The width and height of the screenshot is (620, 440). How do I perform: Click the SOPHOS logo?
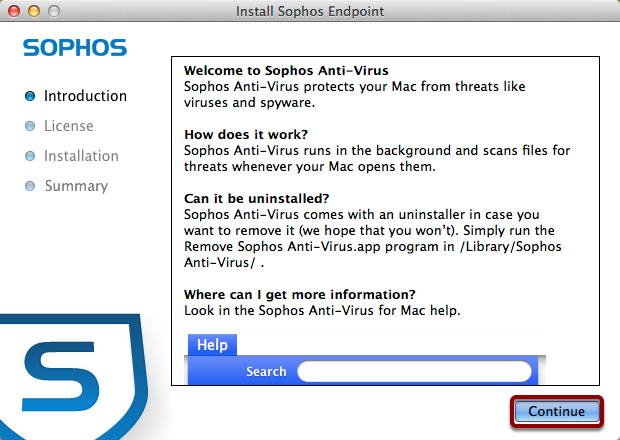[75, 48]
